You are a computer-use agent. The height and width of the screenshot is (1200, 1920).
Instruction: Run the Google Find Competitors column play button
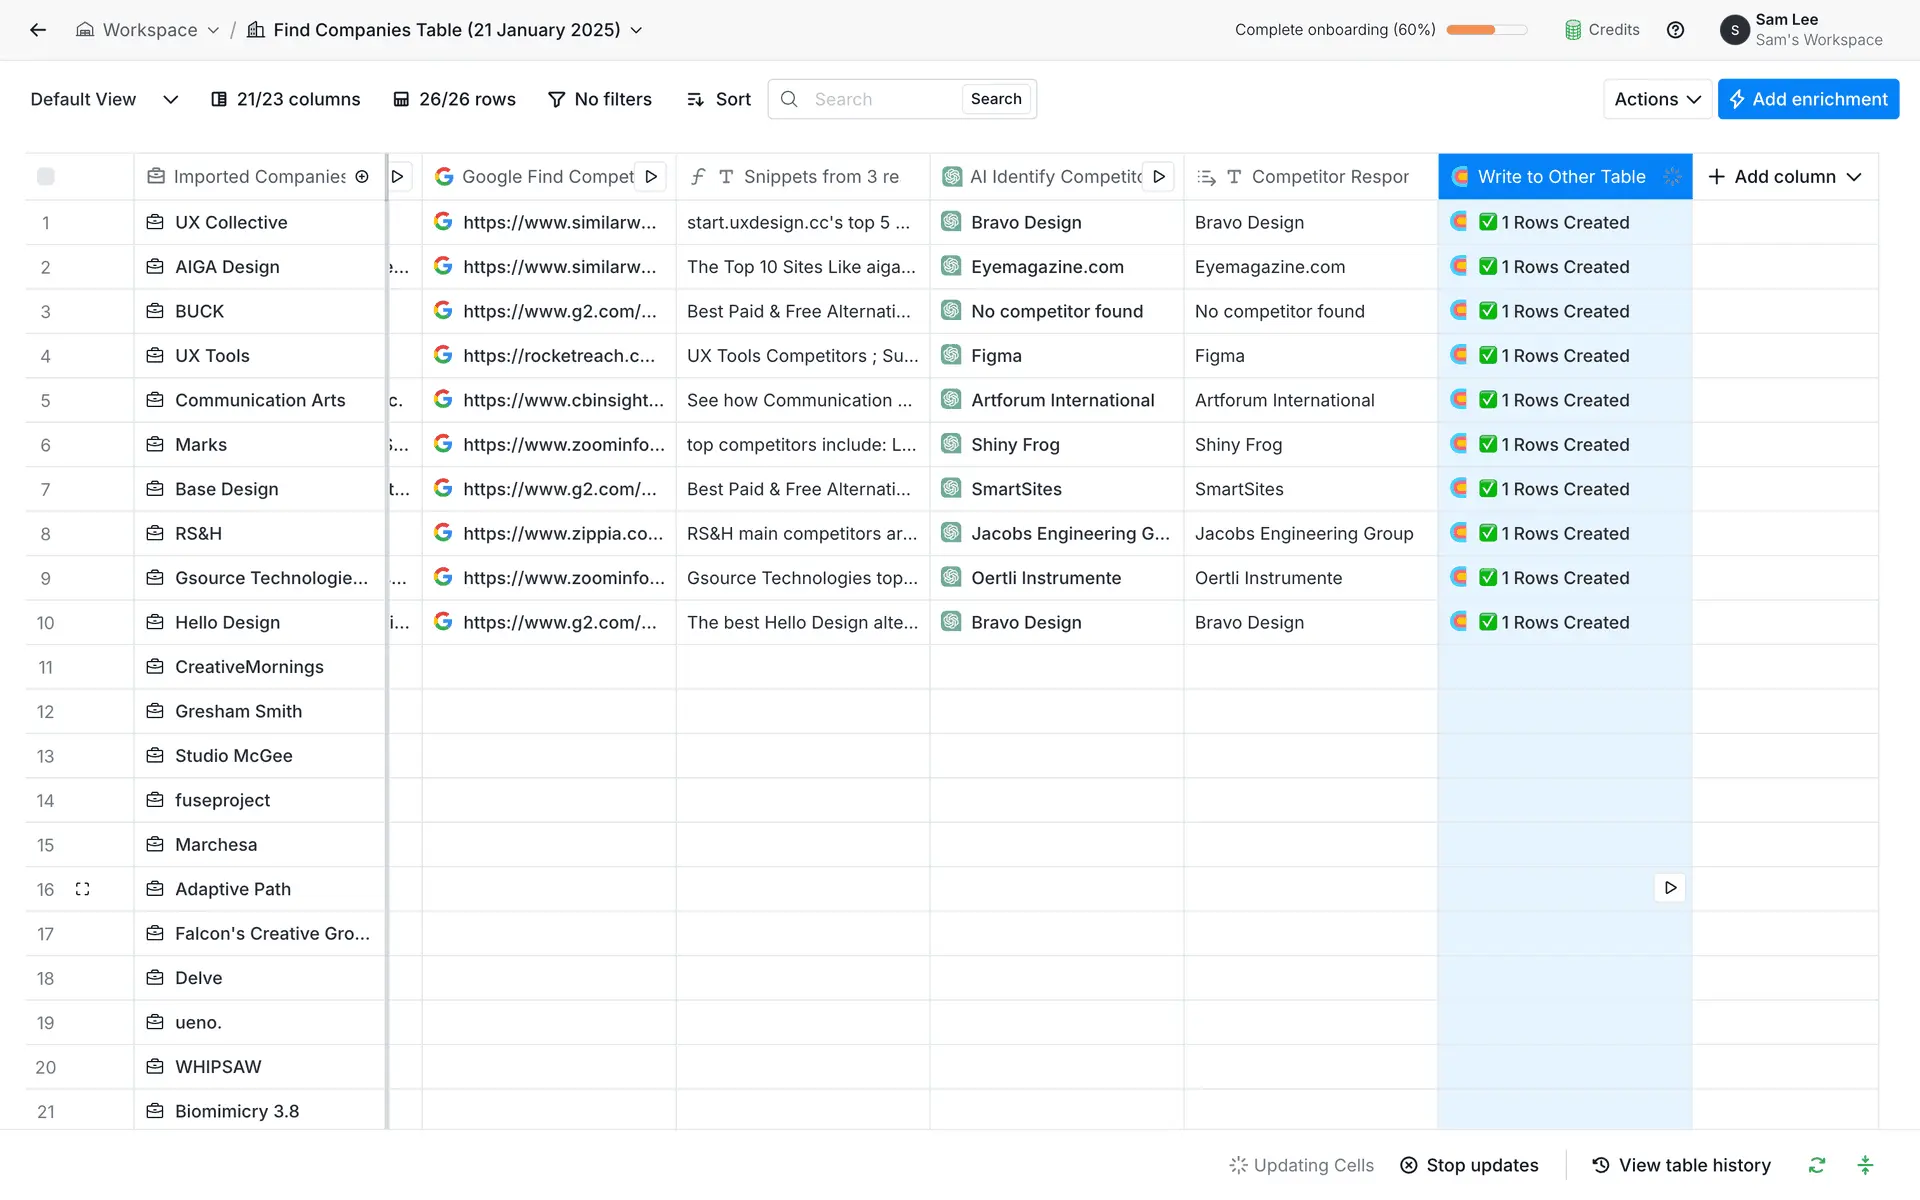651,177
